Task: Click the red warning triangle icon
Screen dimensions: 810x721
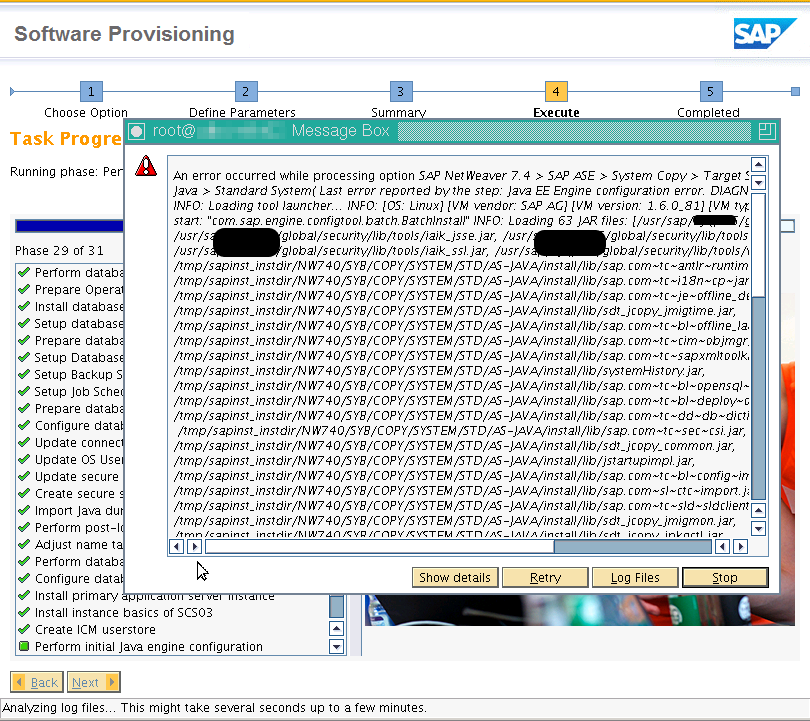Action: tap(146, 166)
